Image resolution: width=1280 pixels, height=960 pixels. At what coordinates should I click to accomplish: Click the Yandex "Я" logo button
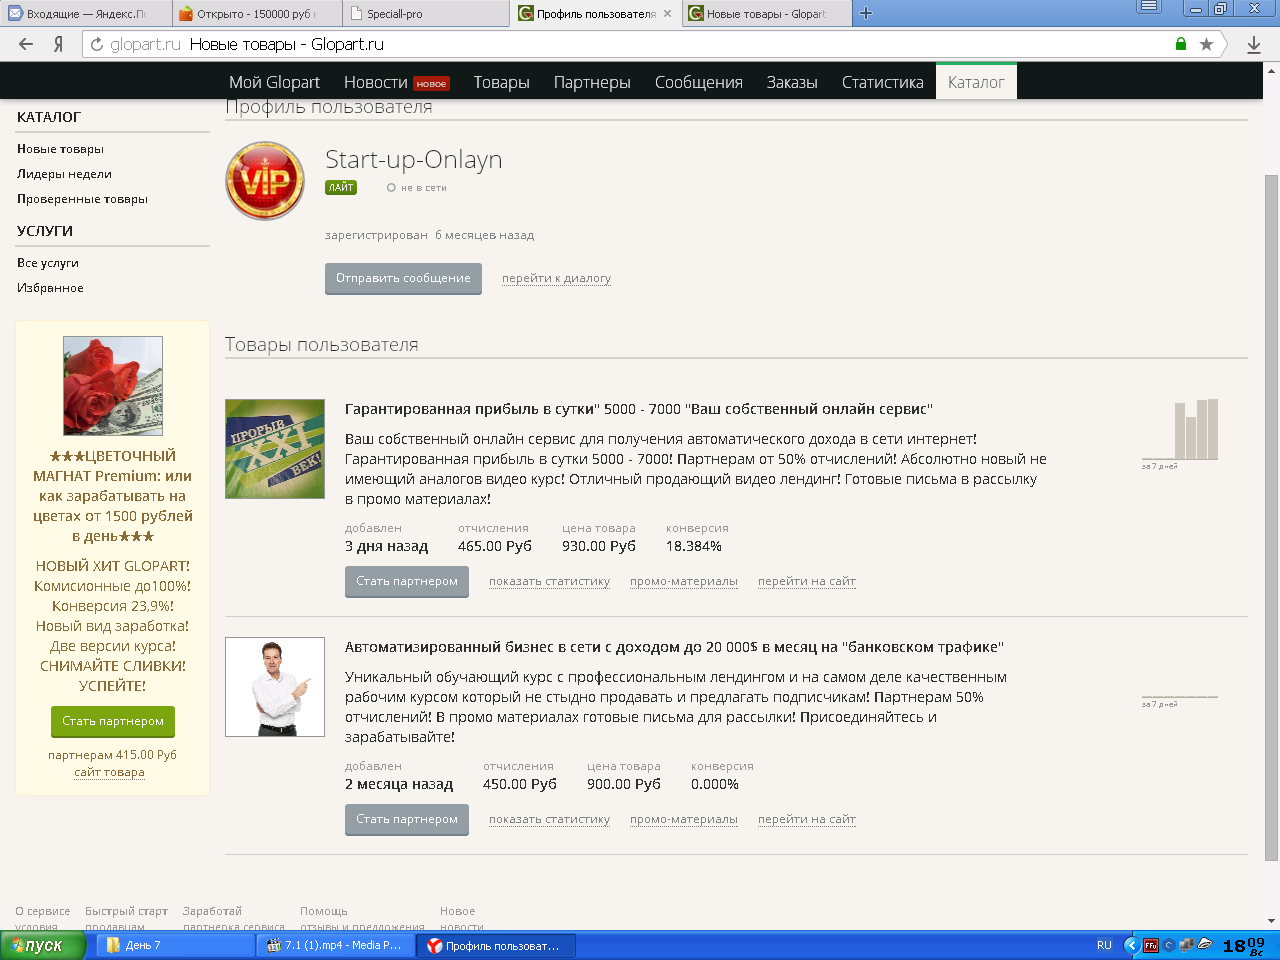(x=59, y=44)
